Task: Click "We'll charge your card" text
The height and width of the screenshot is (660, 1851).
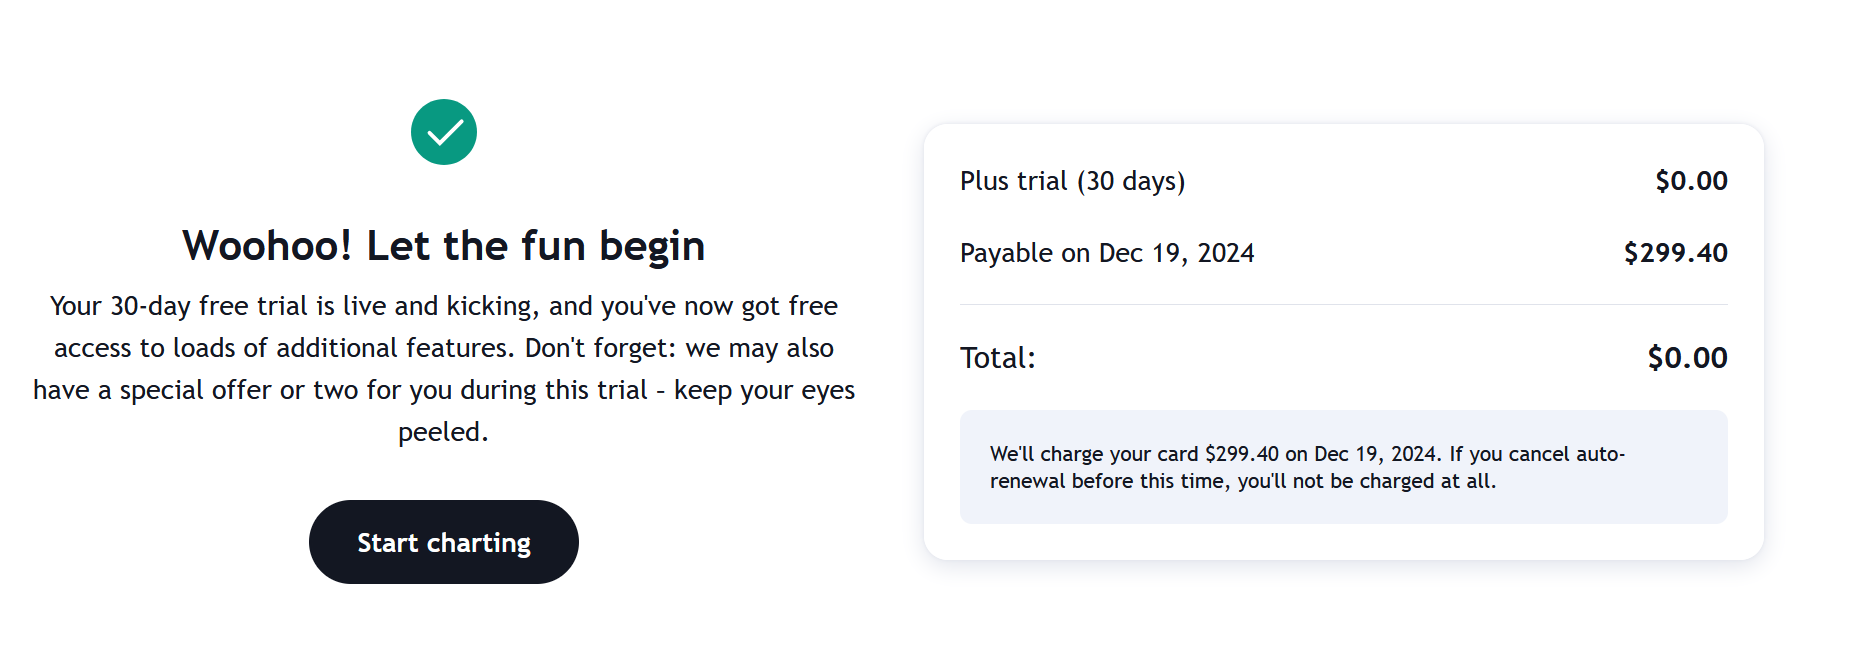Action: tap(1093, 455)
